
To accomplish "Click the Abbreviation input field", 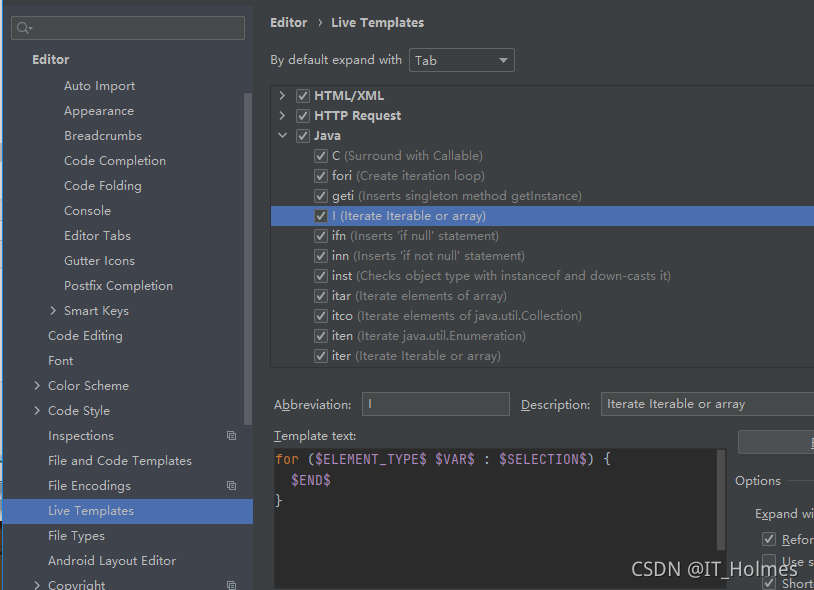I will point(436,404).
